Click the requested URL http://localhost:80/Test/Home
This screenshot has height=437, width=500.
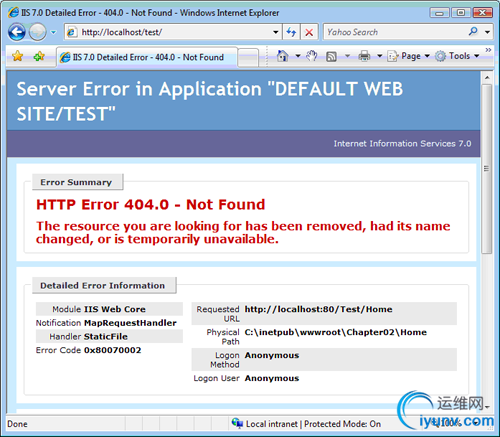coord(318,309)
